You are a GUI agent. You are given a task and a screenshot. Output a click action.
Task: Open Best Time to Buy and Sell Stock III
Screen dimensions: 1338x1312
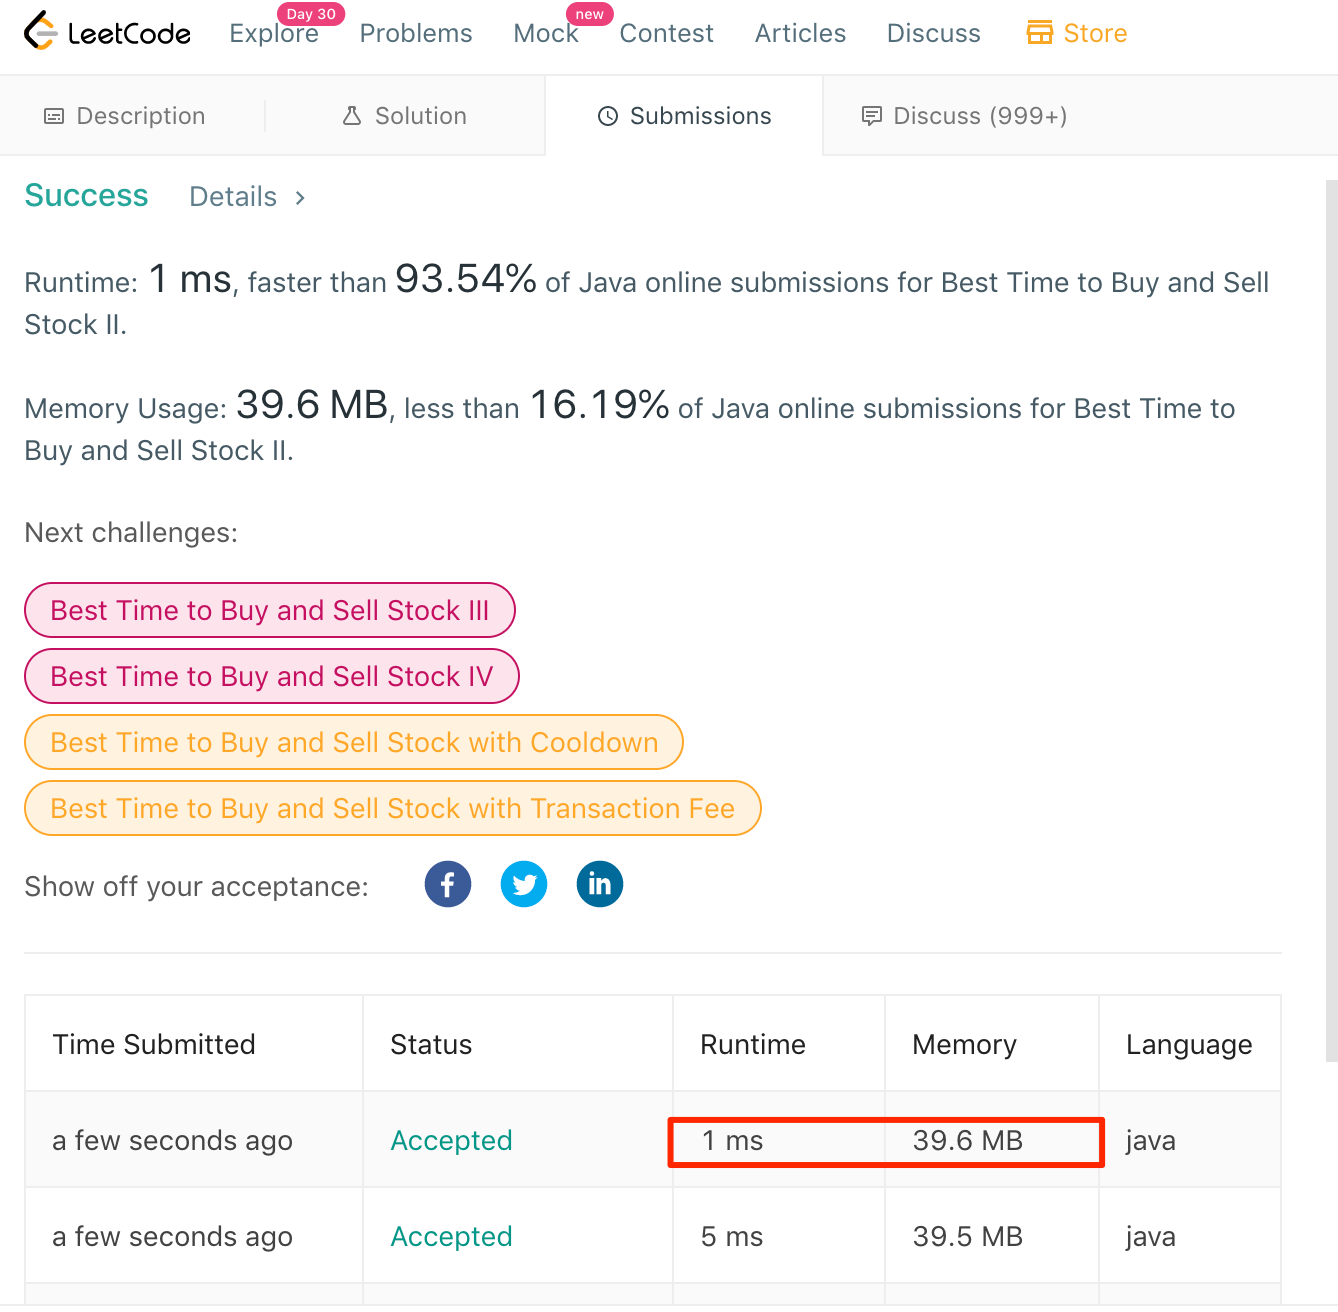[x=269, y=610]
